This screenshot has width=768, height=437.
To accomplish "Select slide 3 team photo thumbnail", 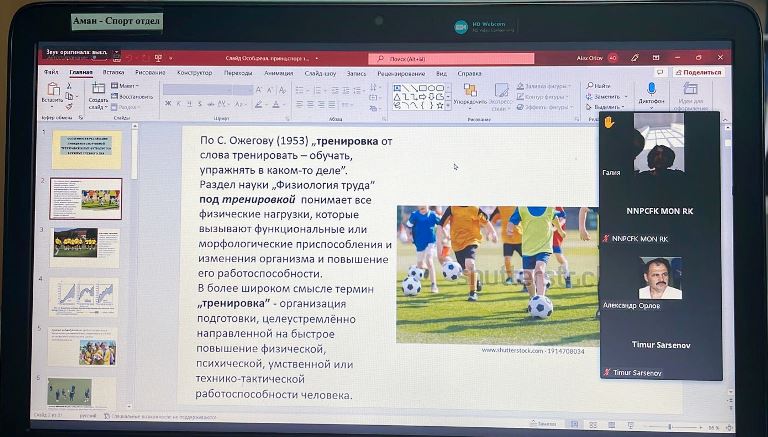I will tap(84, 247).
